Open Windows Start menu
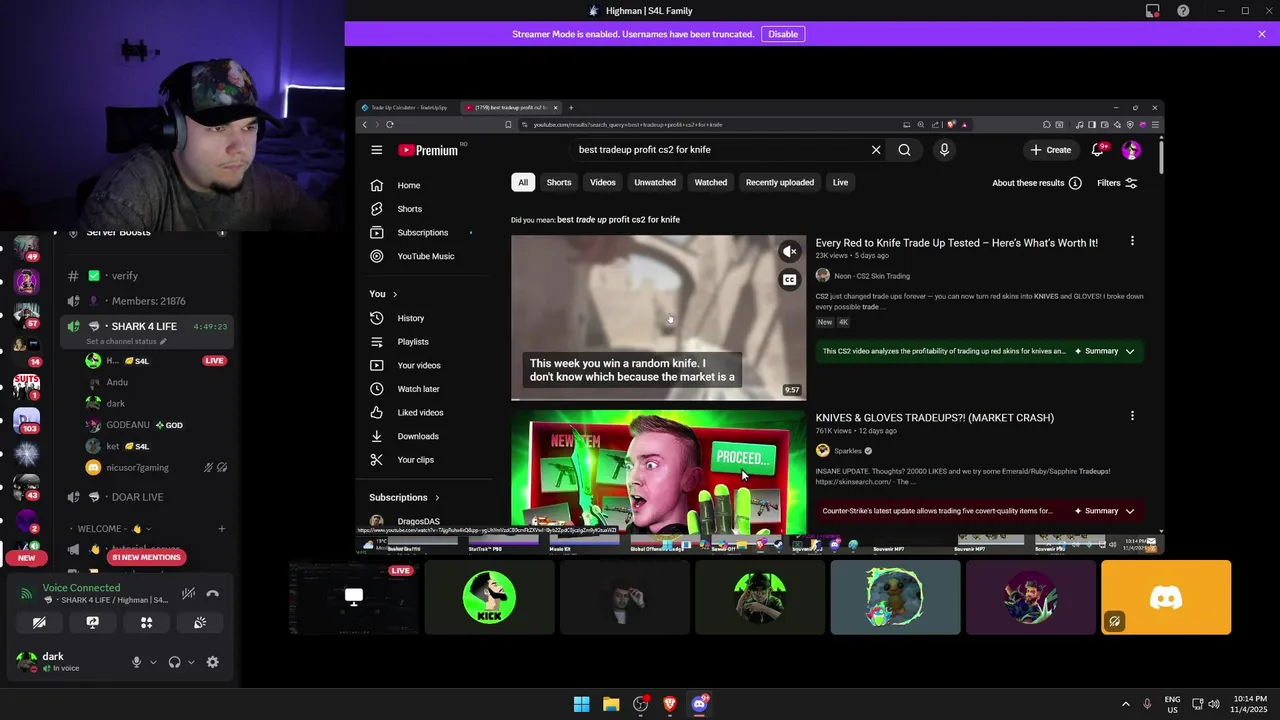 (581, 704)
